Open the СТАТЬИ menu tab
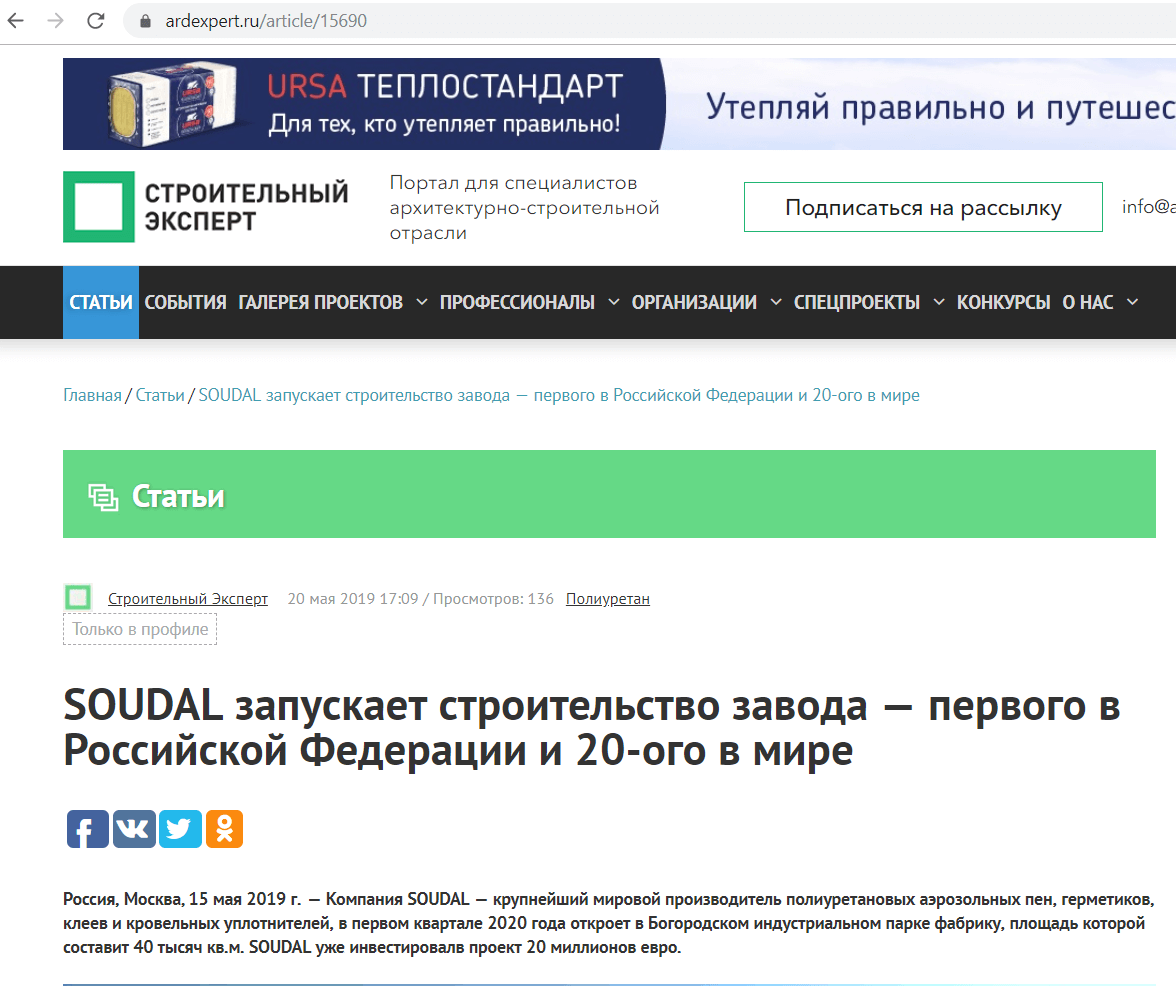 (x=100, y=302)
